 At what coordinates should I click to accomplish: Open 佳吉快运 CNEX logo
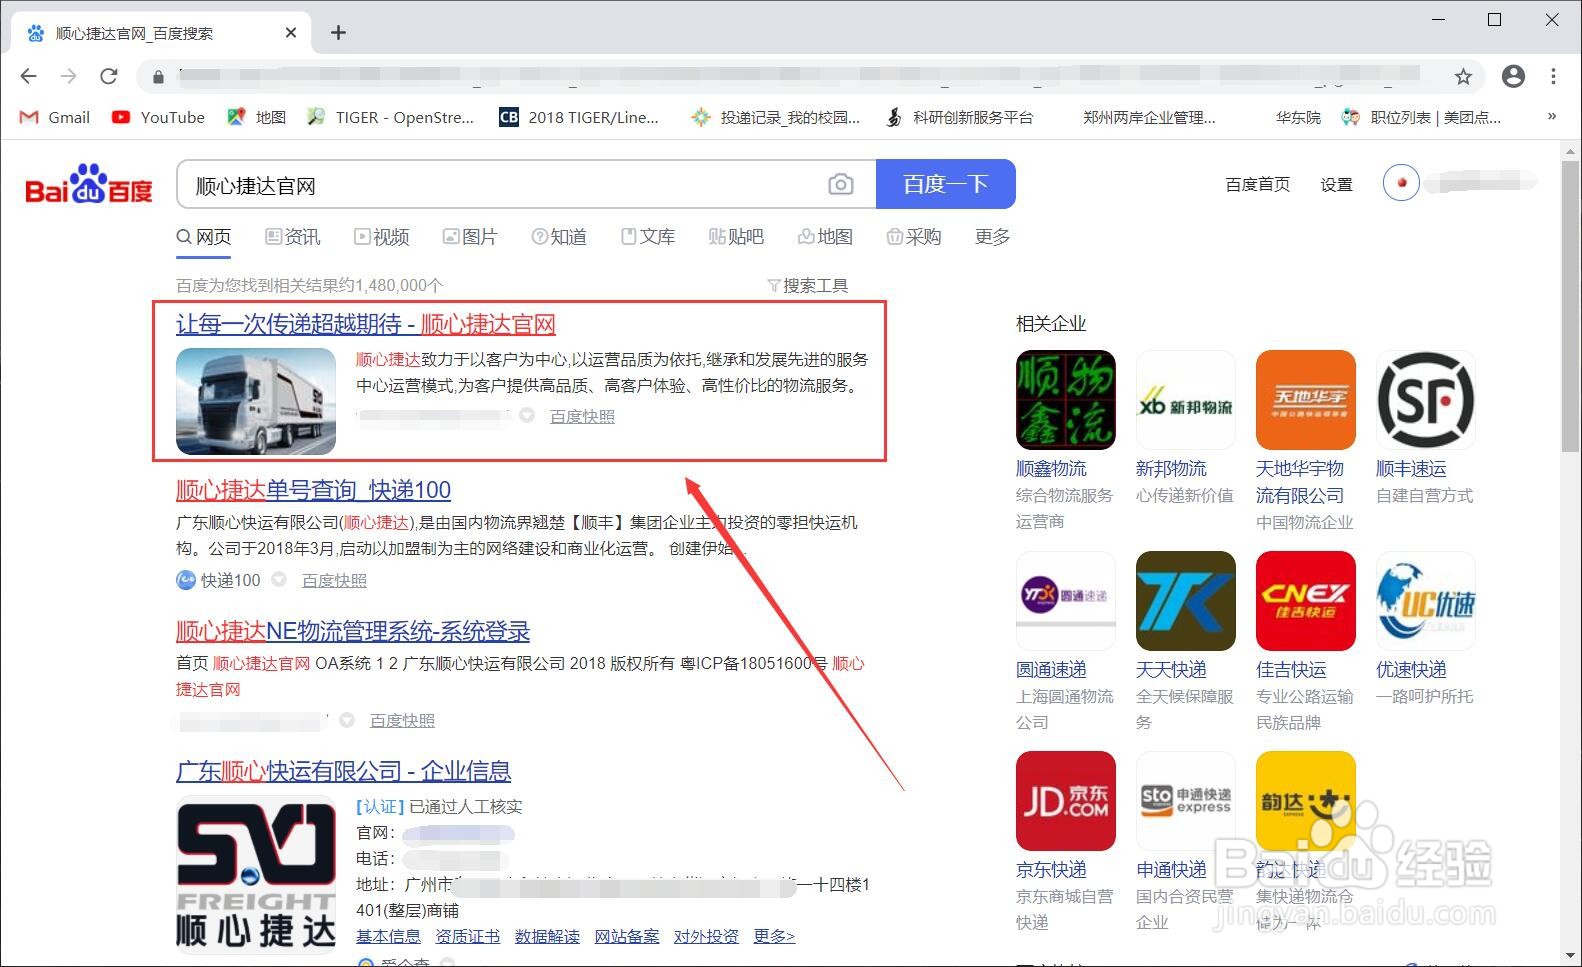(1306, 601)
